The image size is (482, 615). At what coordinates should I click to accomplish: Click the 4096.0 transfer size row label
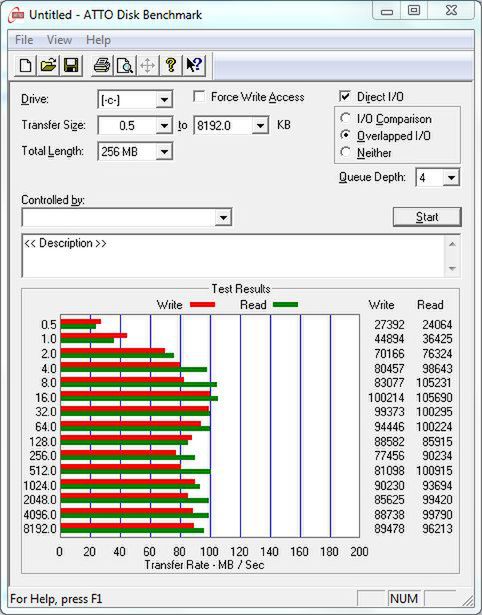coord(40,514)
